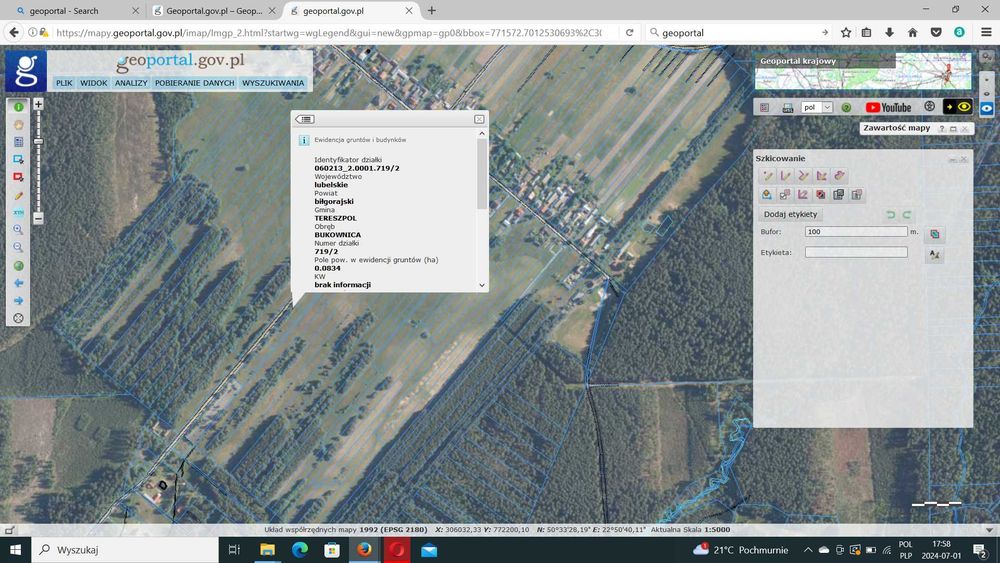Screen dimensions: 1000x563
Task: Open the PLIK menu
Action: tap(64, 83)
